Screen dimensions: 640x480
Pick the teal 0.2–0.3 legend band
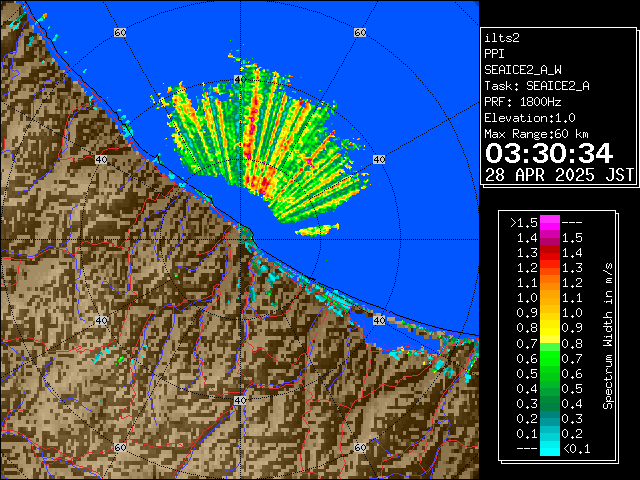[x=550, y=418]
